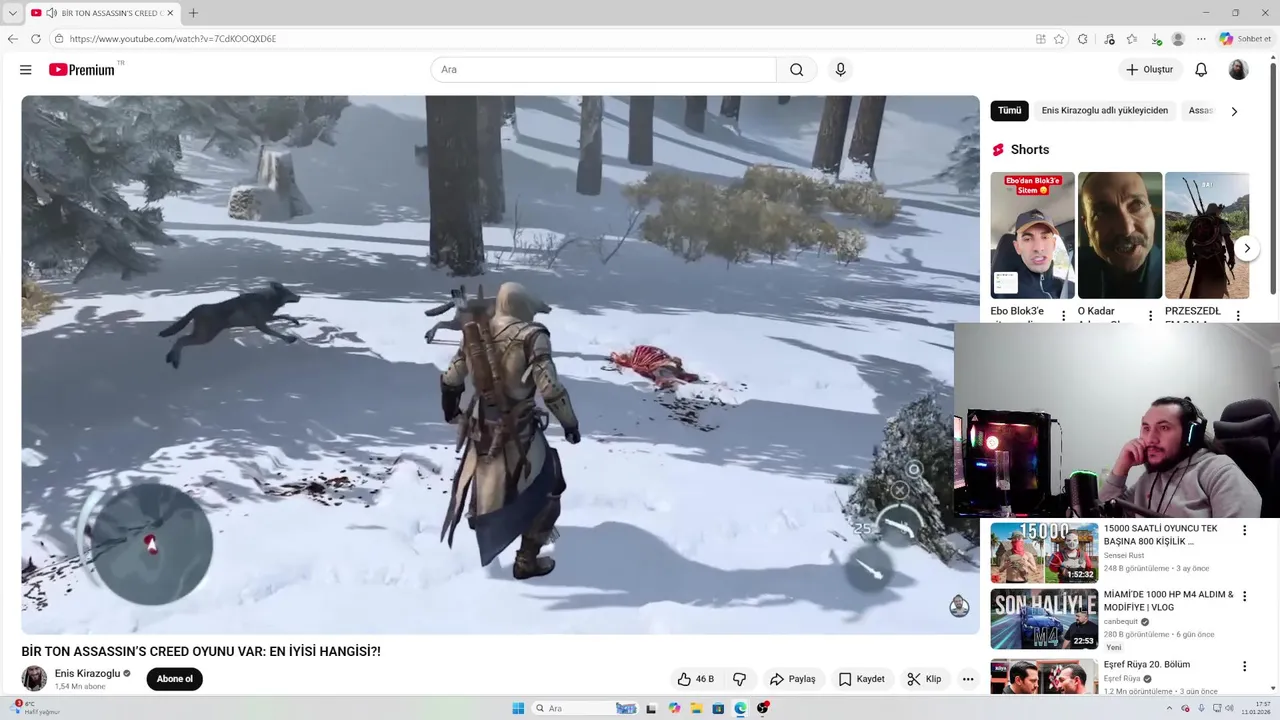
Task: Open the favorites list icon in Edge
Action: (x=1132, y=39)
